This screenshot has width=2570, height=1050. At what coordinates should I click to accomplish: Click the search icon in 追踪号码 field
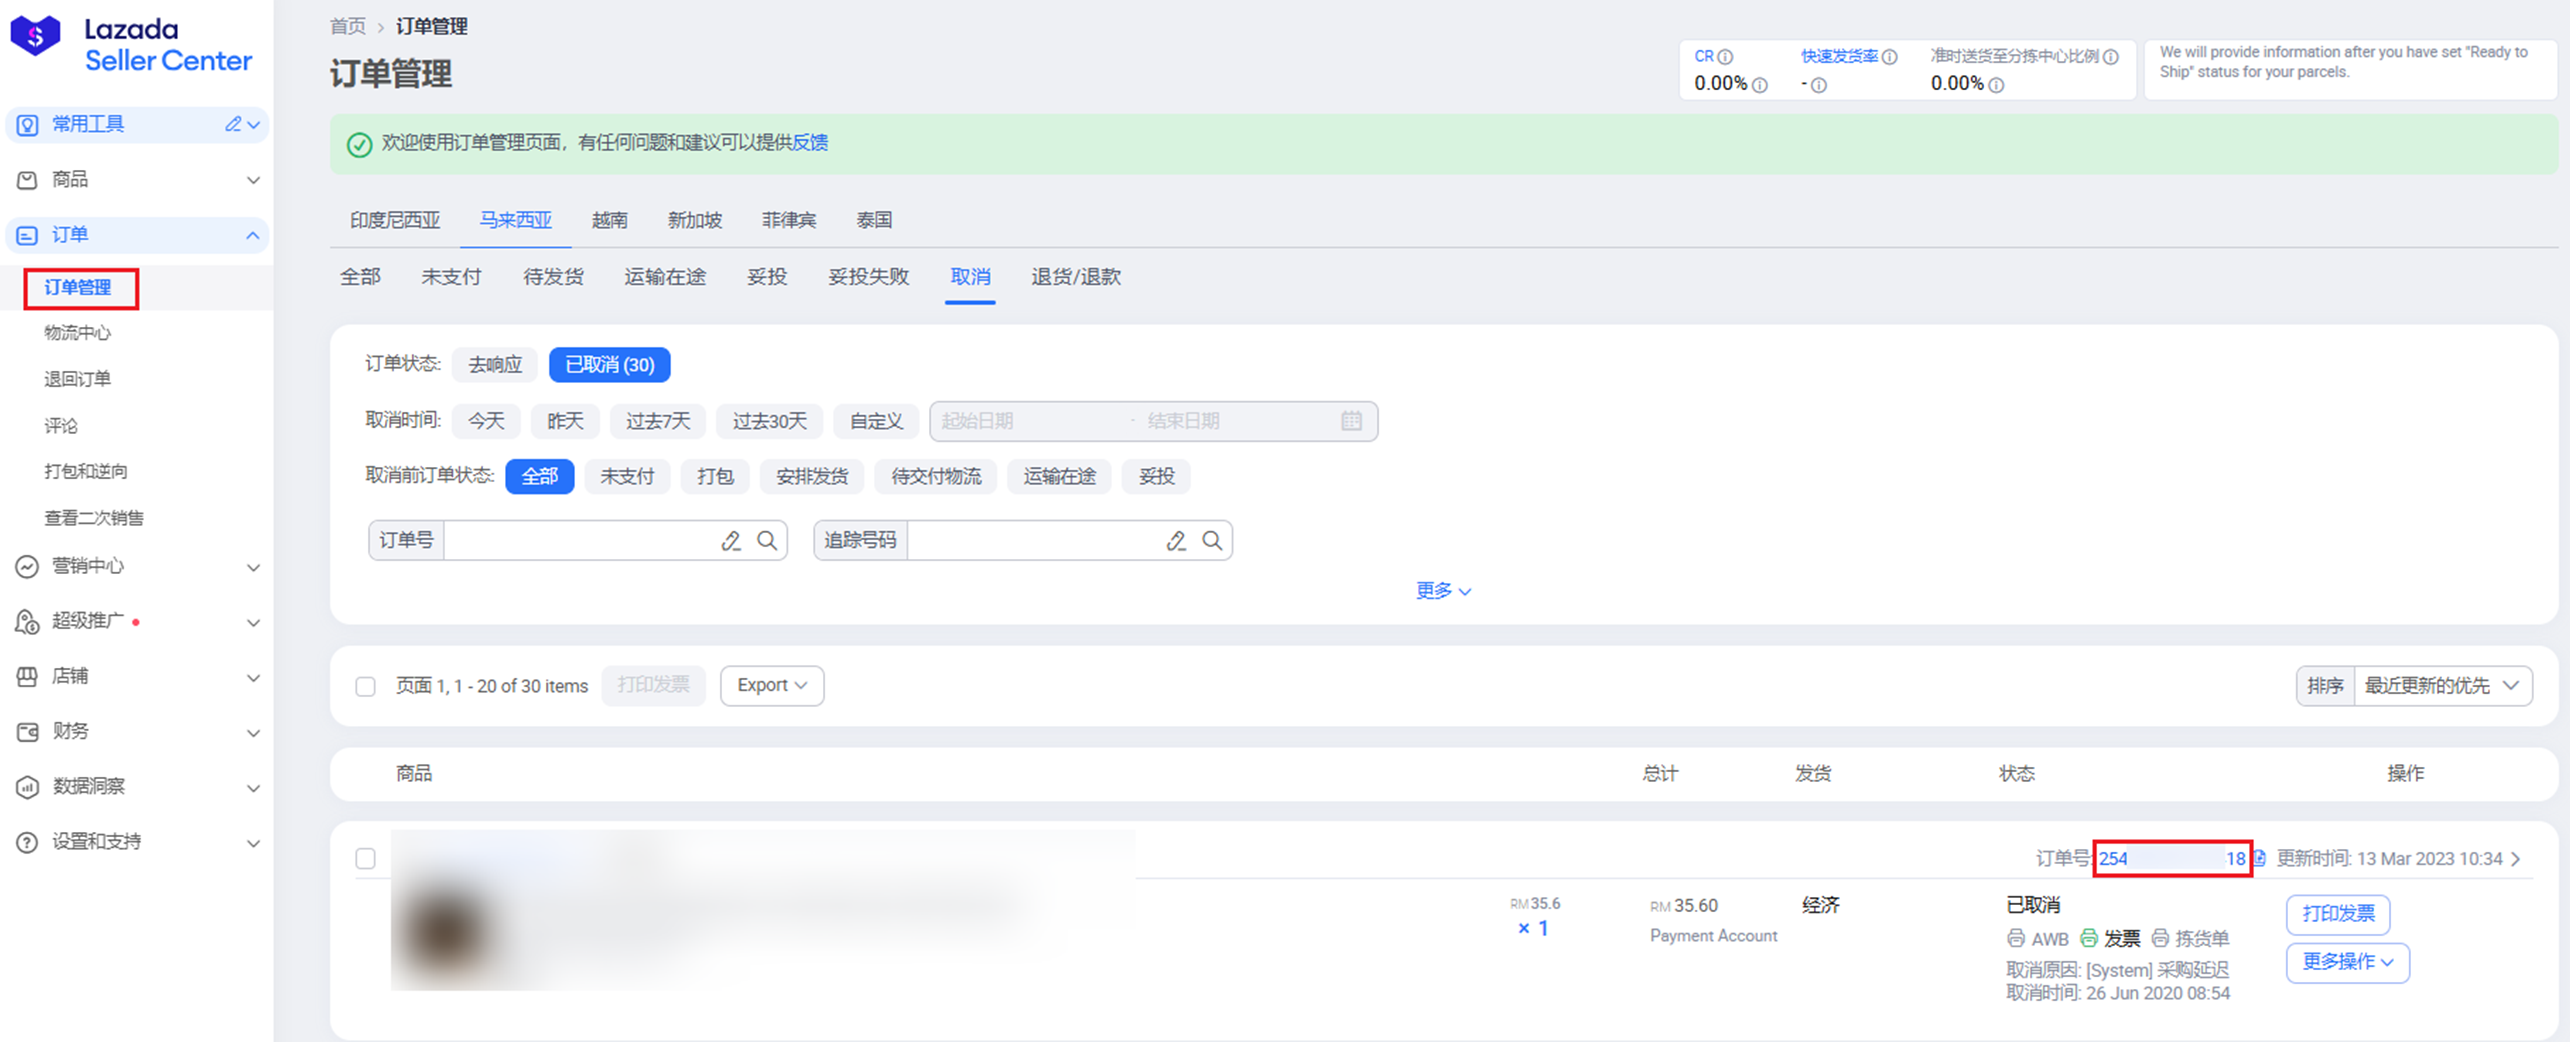[1211, 541]
